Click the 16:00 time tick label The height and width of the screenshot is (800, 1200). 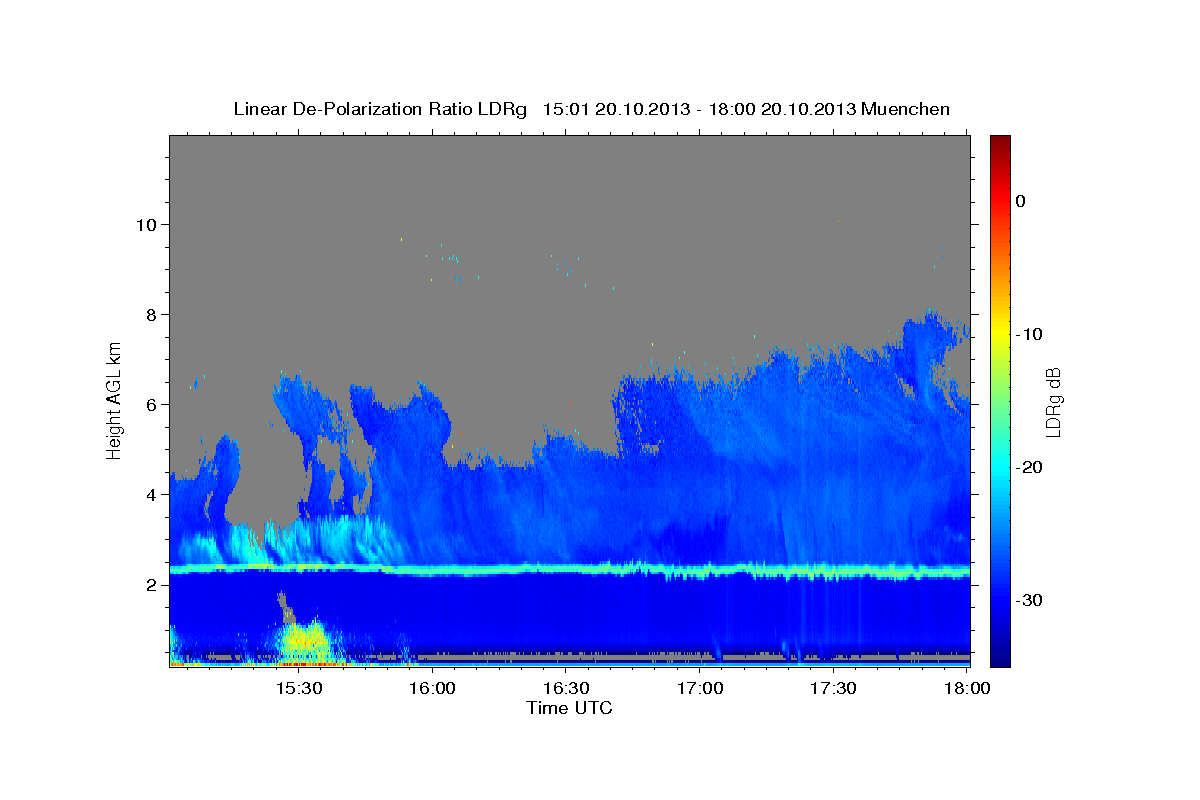click(x=432, y=689)
